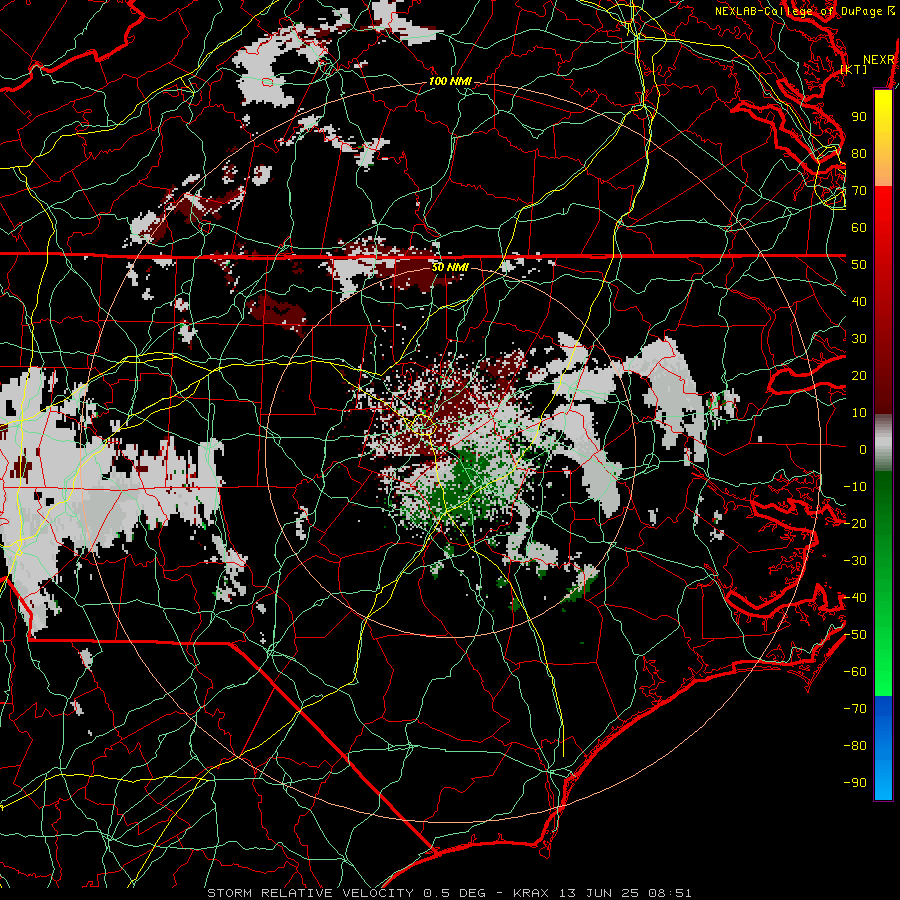Select the -80 value on the velocity legend
This screenshot has height=900, width=900.
[855, 746]
